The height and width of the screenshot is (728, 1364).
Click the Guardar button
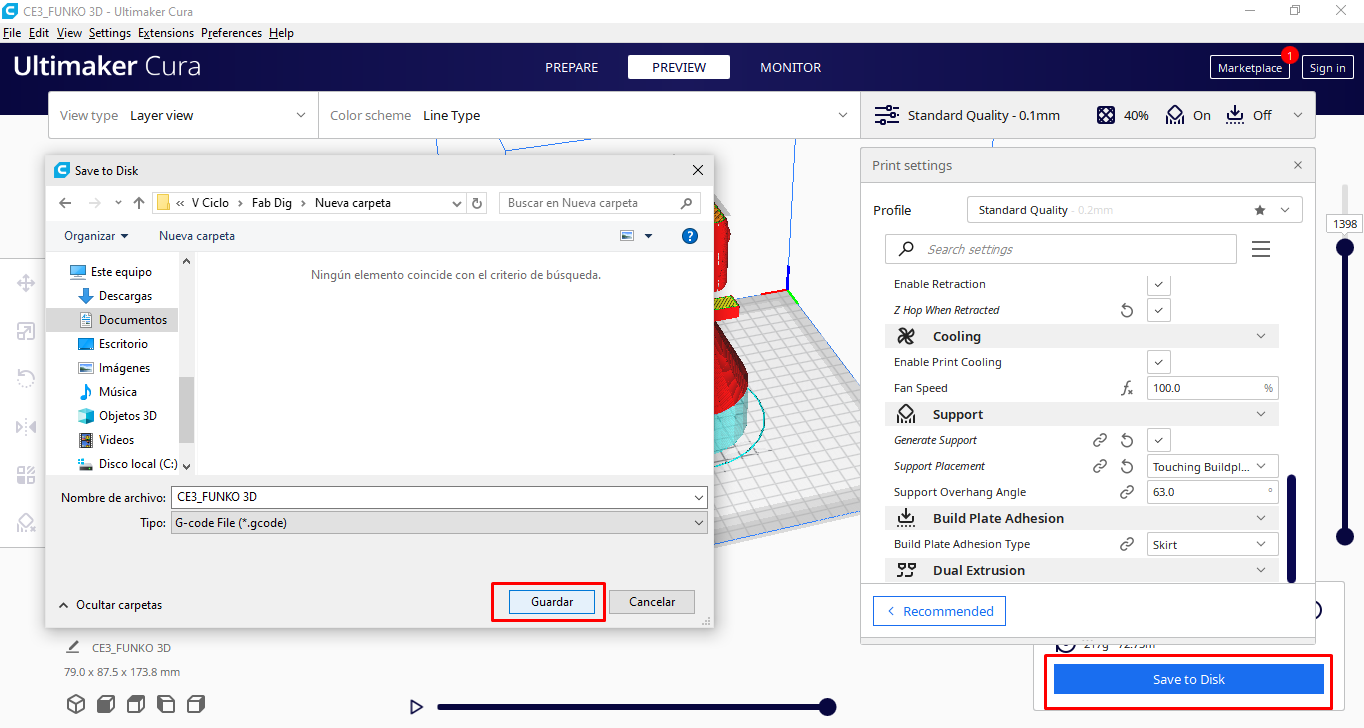tap(552, 602)
